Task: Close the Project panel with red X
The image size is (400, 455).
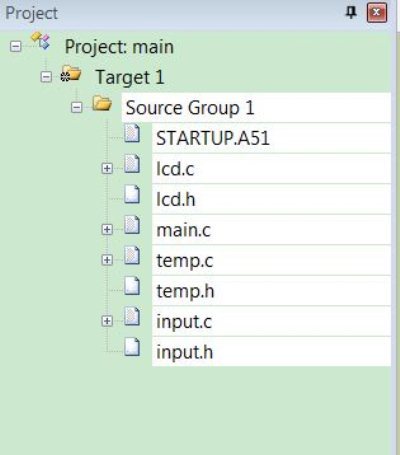Action: (377, 13)
